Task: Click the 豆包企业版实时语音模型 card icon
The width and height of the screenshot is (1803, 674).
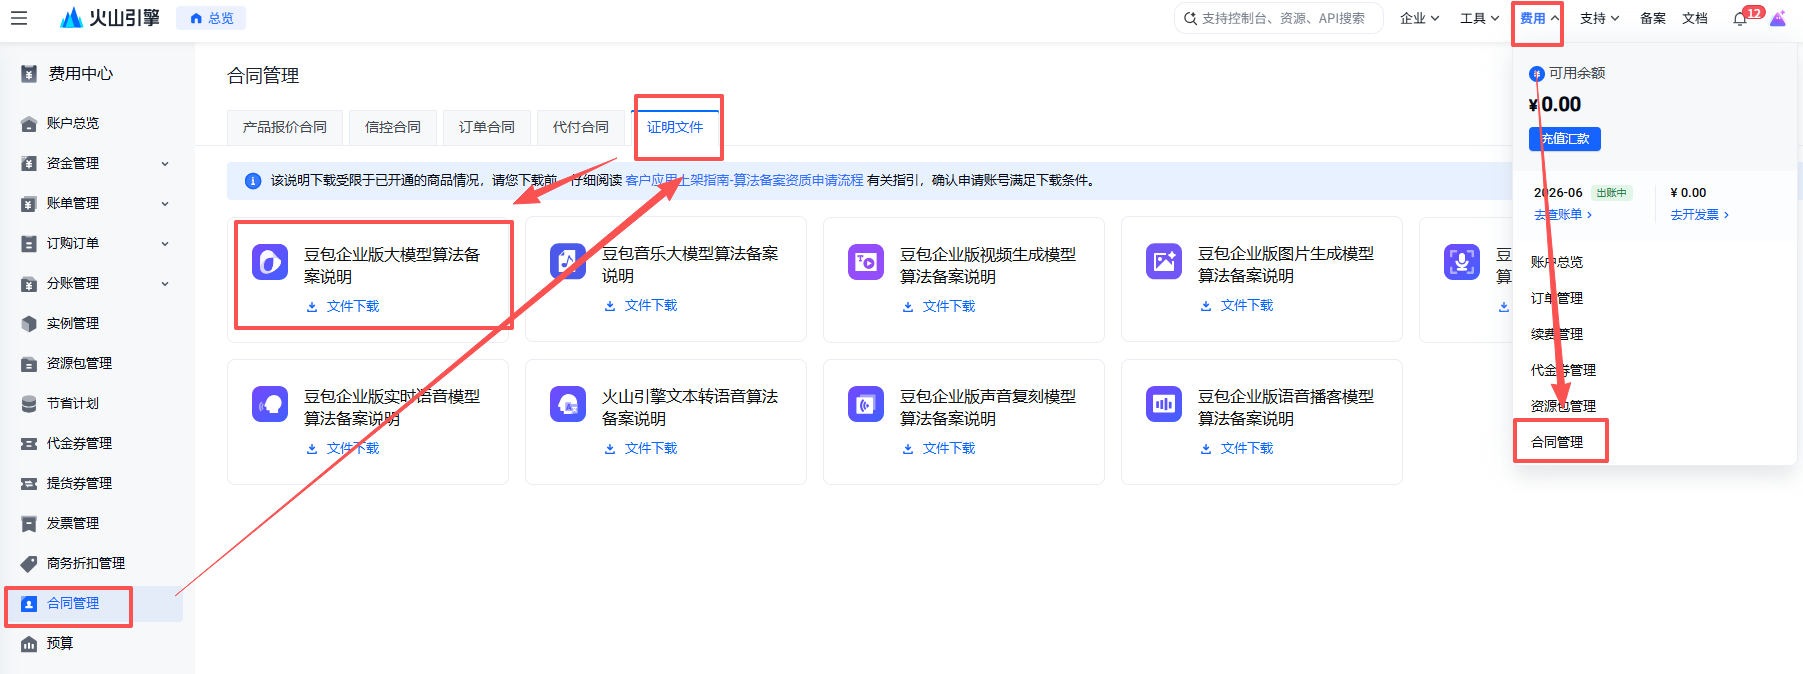Action: tap(270, 404)
